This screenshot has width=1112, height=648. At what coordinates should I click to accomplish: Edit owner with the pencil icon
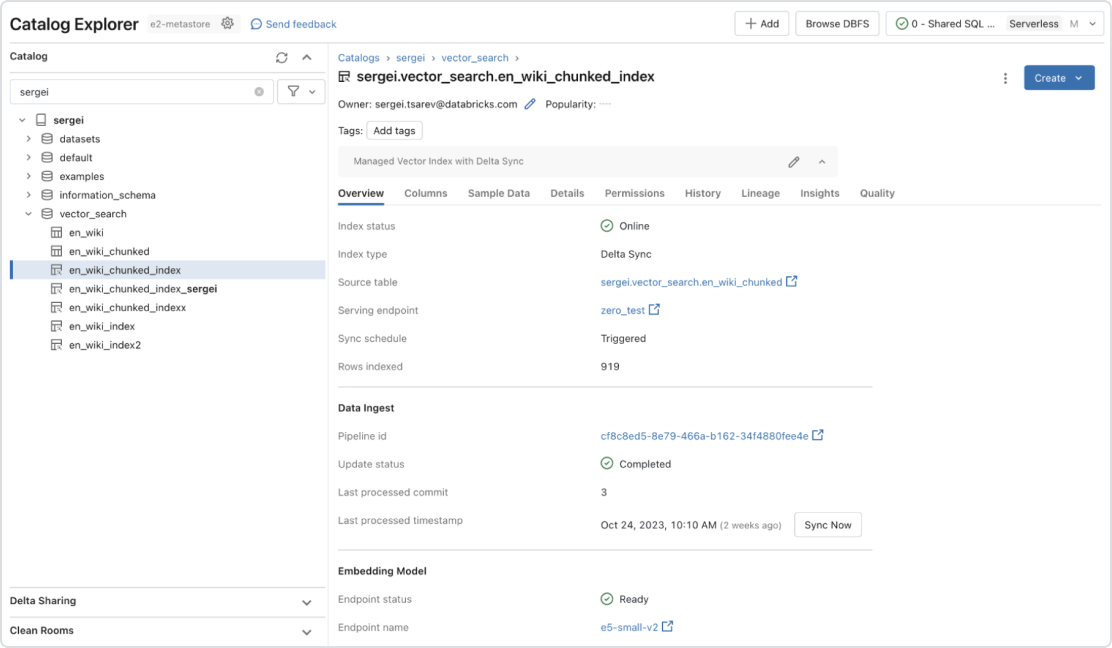[x=530, y=104]
